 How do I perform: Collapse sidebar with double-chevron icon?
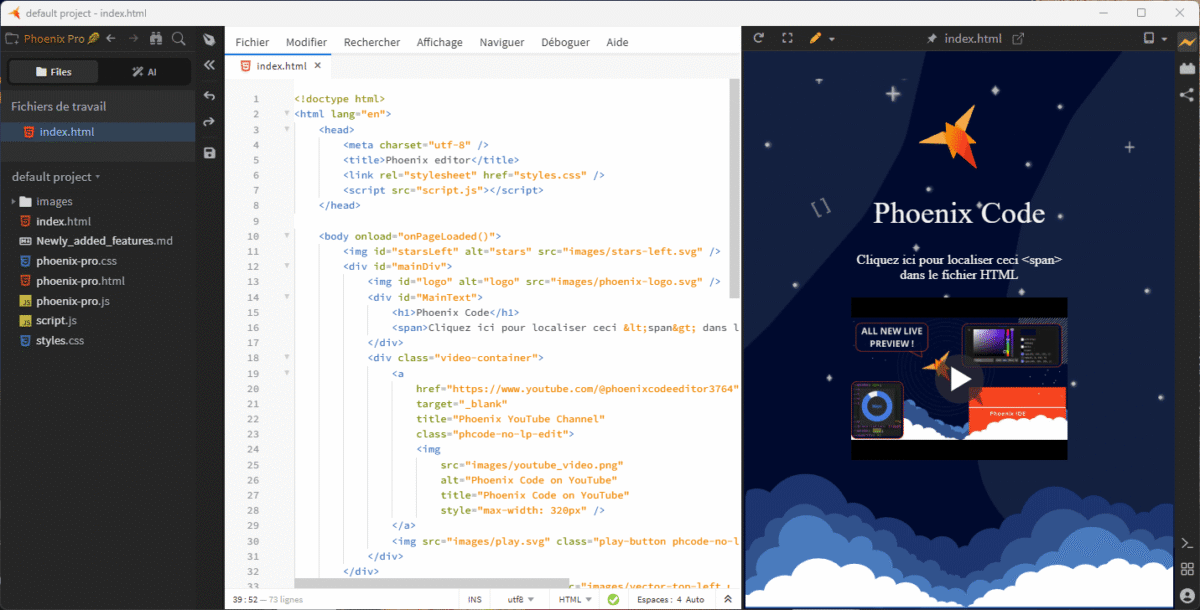pos(209,65)
